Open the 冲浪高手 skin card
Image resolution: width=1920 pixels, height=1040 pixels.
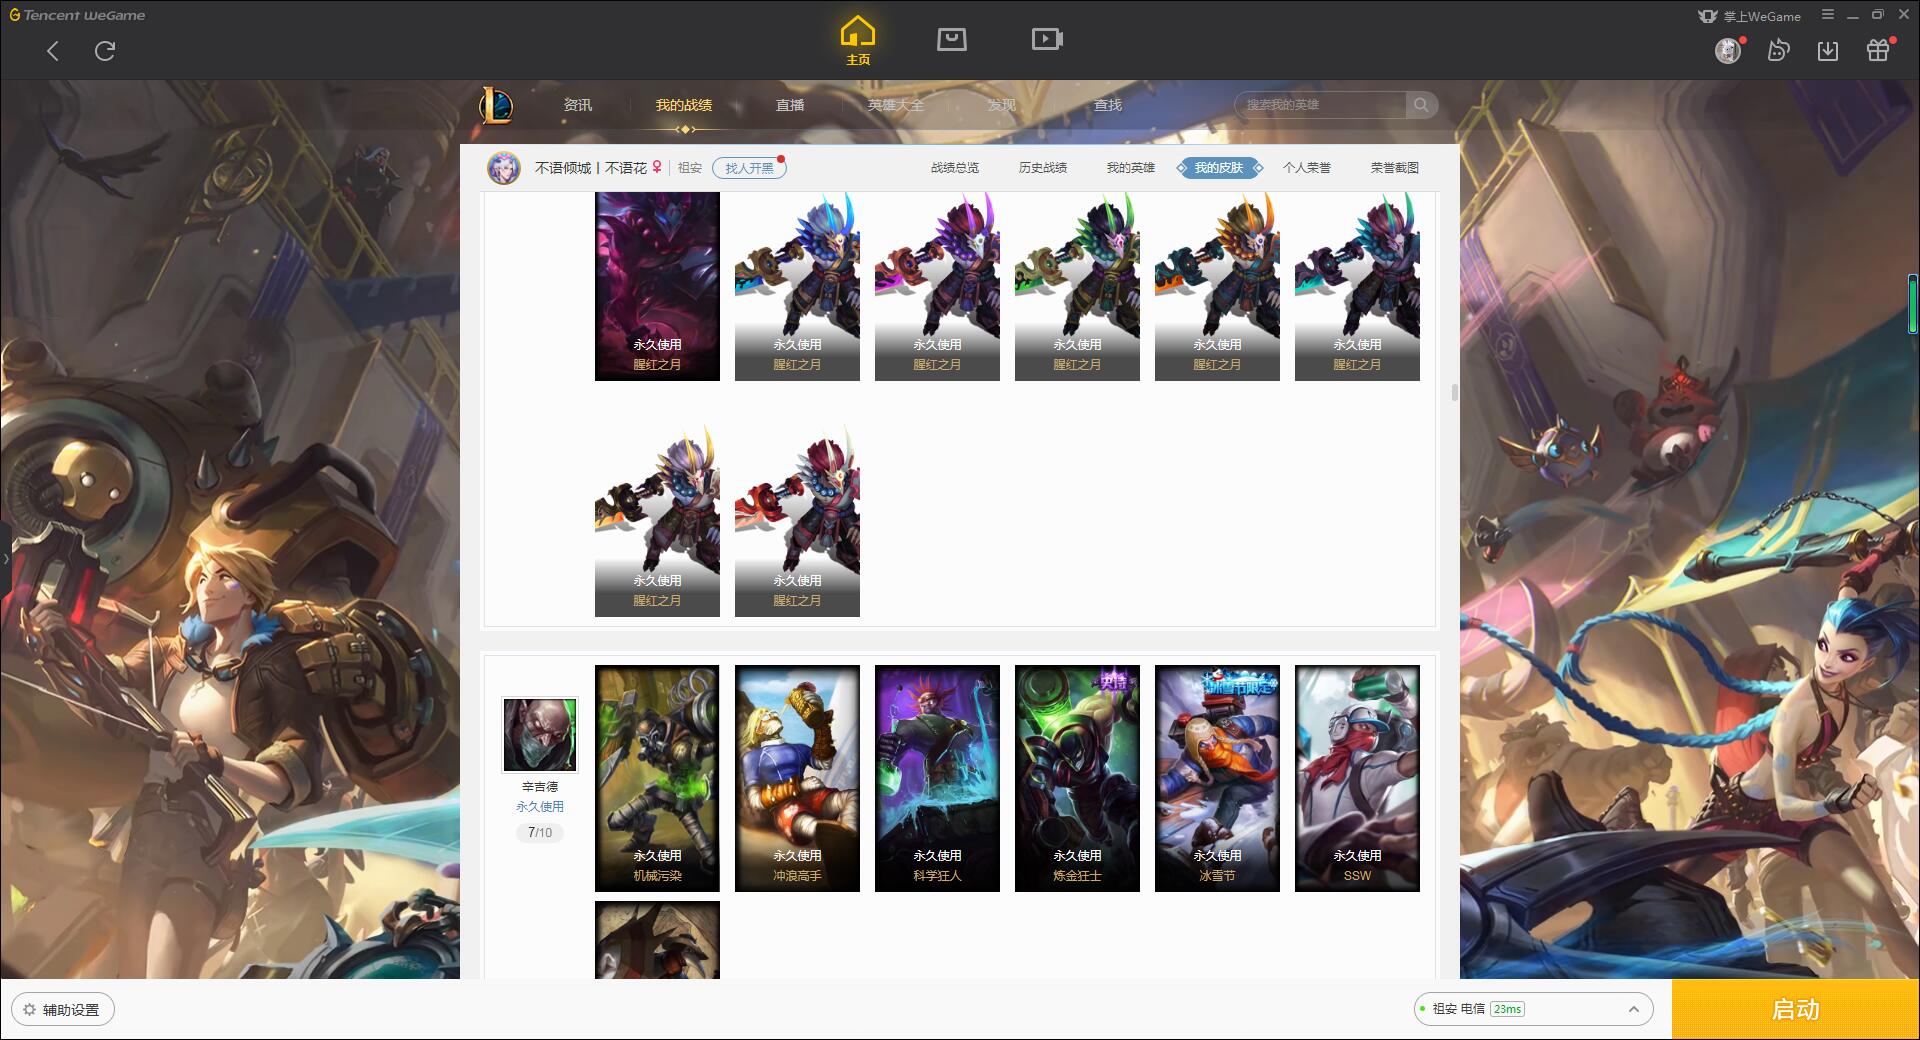797,778
